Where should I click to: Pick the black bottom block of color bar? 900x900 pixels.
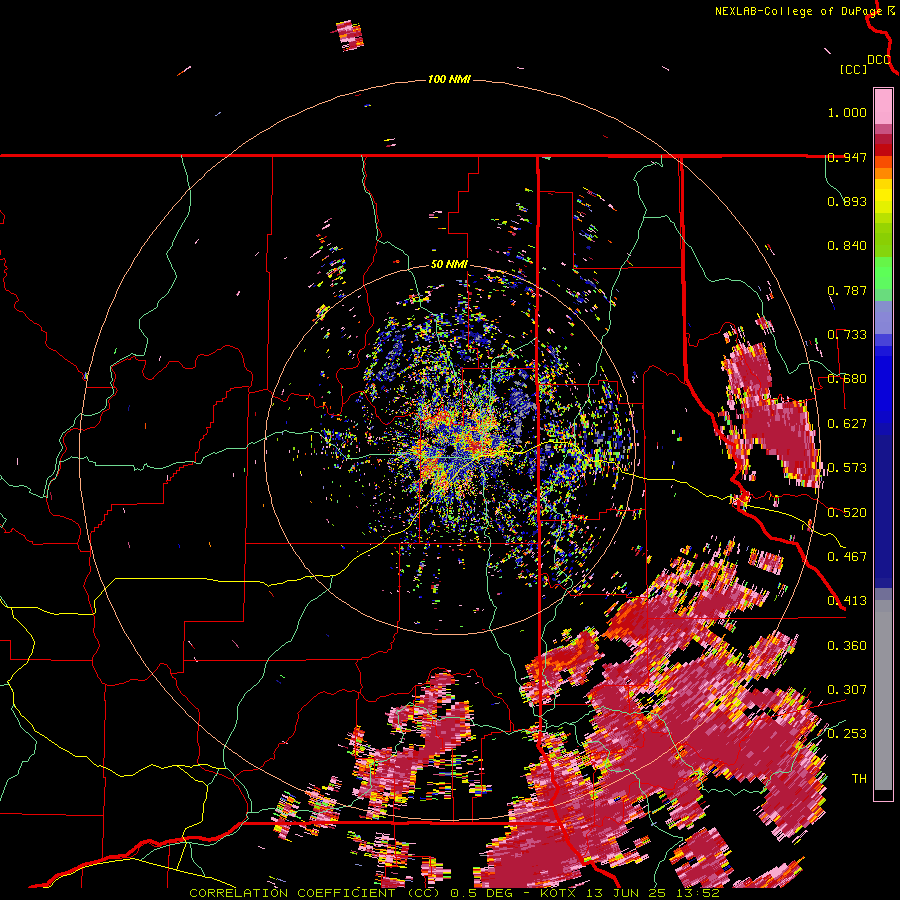883,795
